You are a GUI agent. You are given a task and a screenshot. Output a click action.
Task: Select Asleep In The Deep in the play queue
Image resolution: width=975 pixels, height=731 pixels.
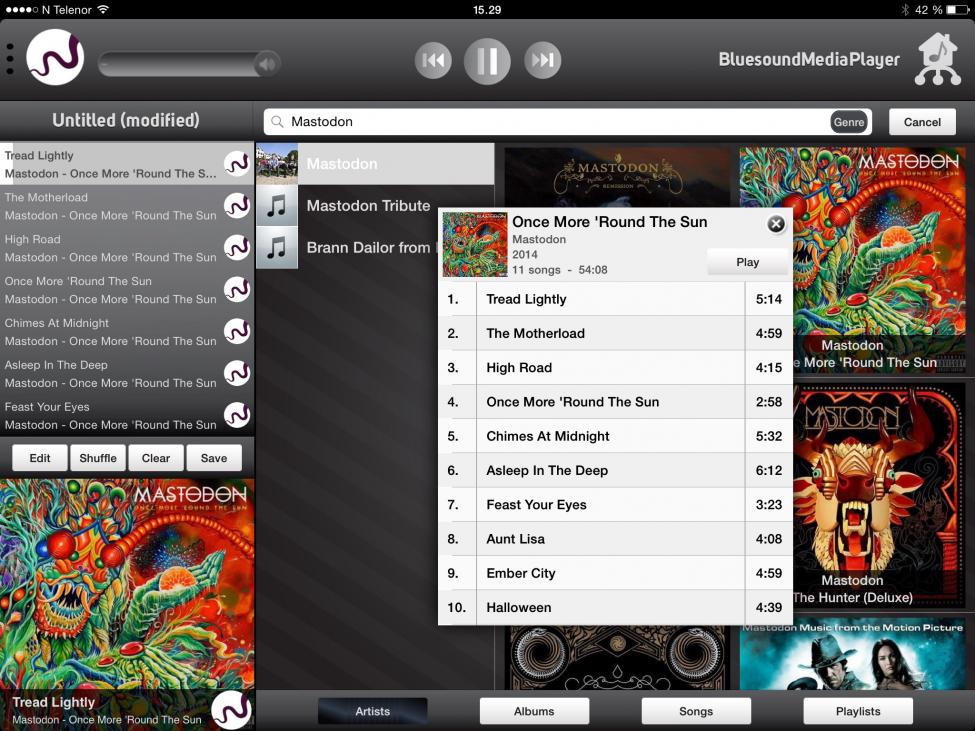pos(127,374)
